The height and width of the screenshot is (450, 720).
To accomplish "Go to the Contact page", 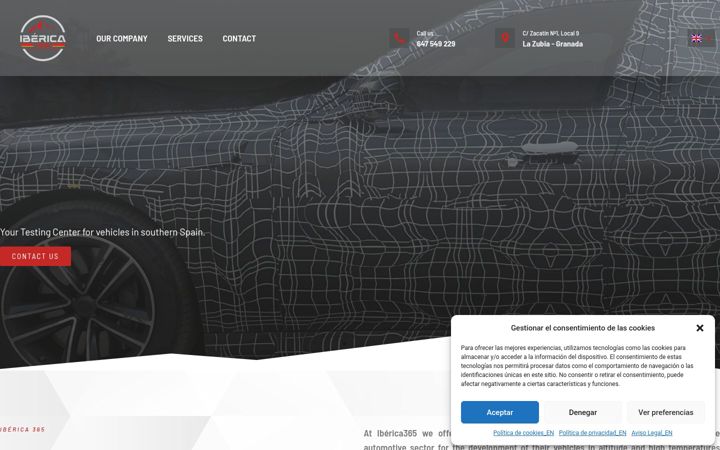I will pos(239,39).
